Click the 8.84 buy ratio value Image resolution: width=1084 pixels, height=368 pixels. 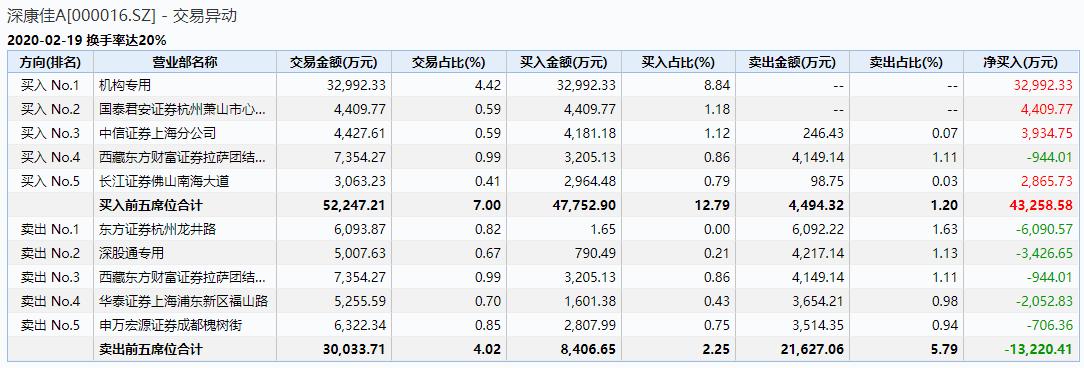coord(717,86)
